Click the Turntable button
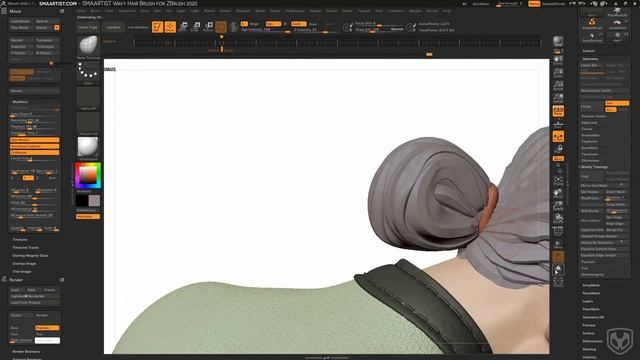This screenshot has width=640, height=360. [x=46, y=40]
